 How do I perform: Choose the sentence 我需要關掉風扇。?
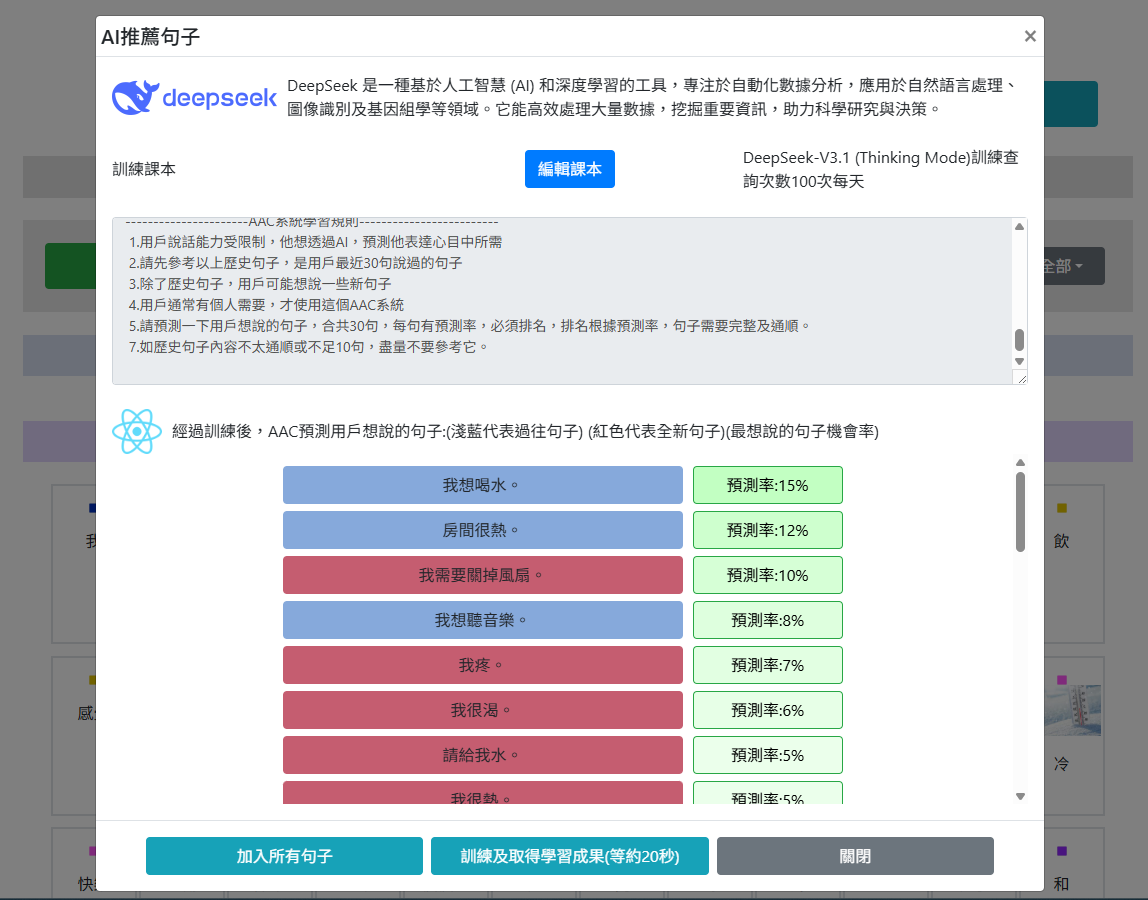(482, 575)
